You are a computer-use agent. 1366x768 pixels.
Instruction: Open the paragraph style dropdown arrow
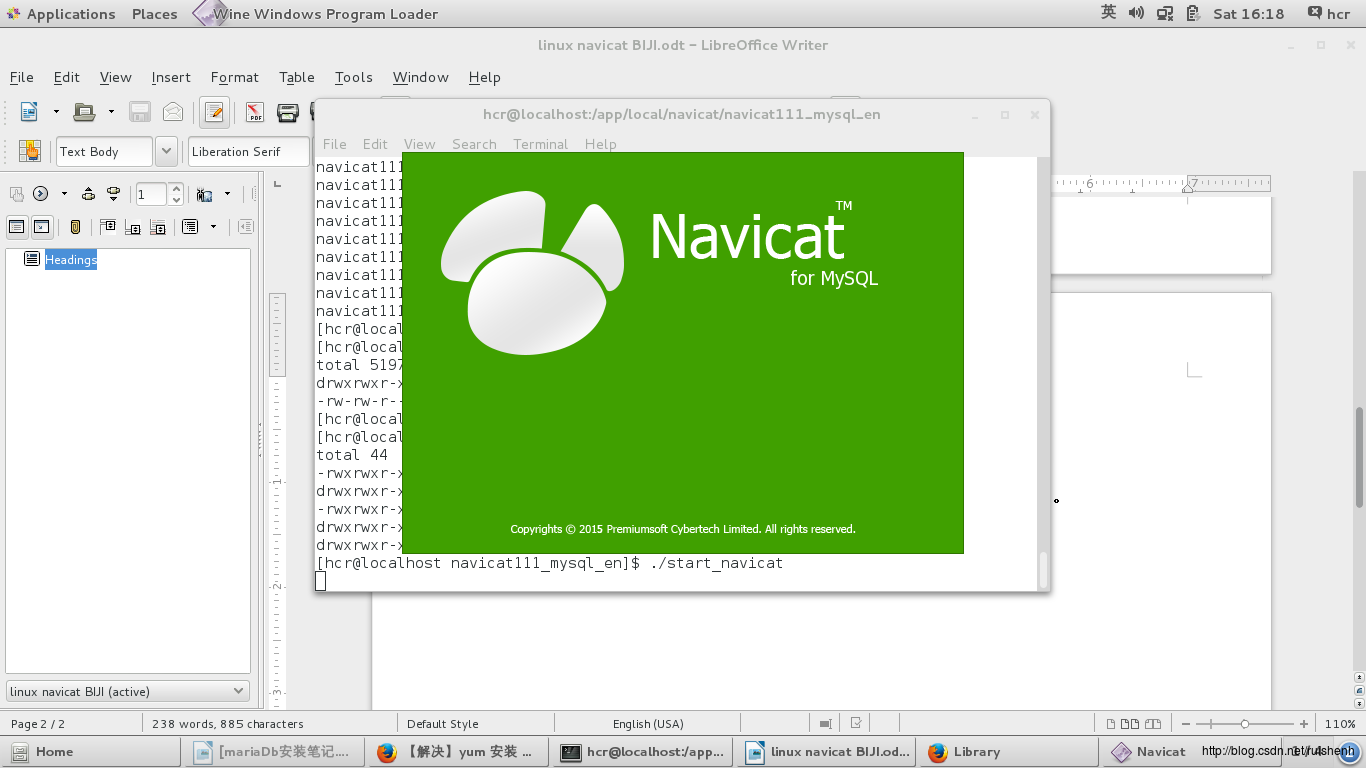click(167, 151)
